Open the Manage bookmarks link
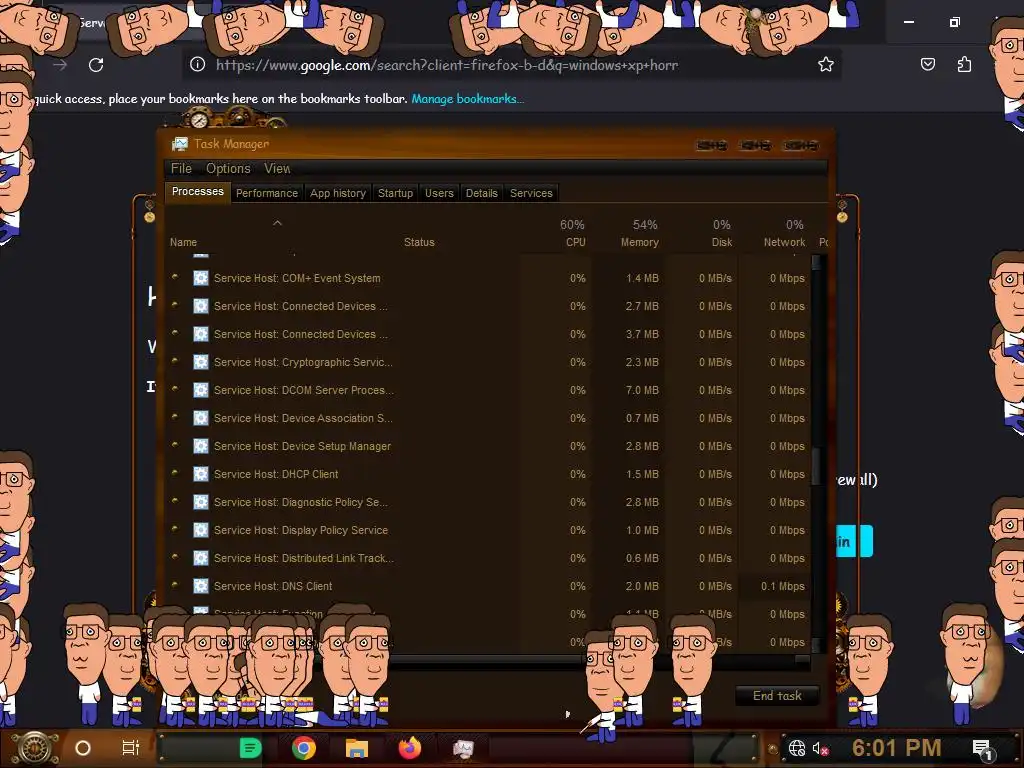This screenshot has height=768, width=1024. [x=467, y=99]
